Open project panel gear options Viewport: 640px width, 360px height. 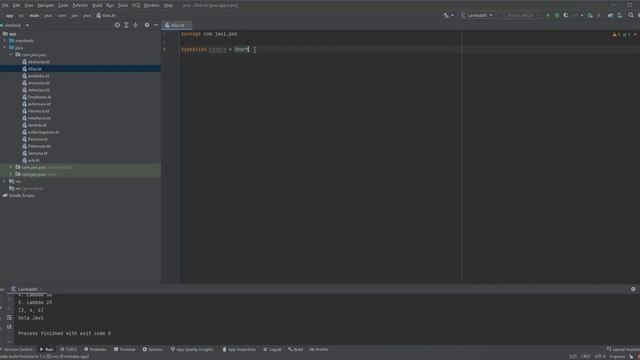tap(147, 25)
